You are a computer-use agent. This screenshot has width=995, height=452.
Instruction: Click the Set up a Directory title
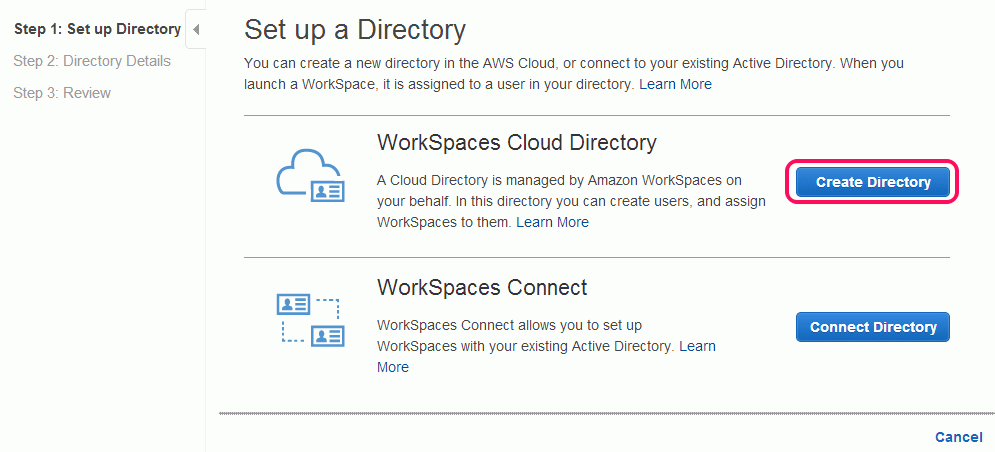pos(355,30)
